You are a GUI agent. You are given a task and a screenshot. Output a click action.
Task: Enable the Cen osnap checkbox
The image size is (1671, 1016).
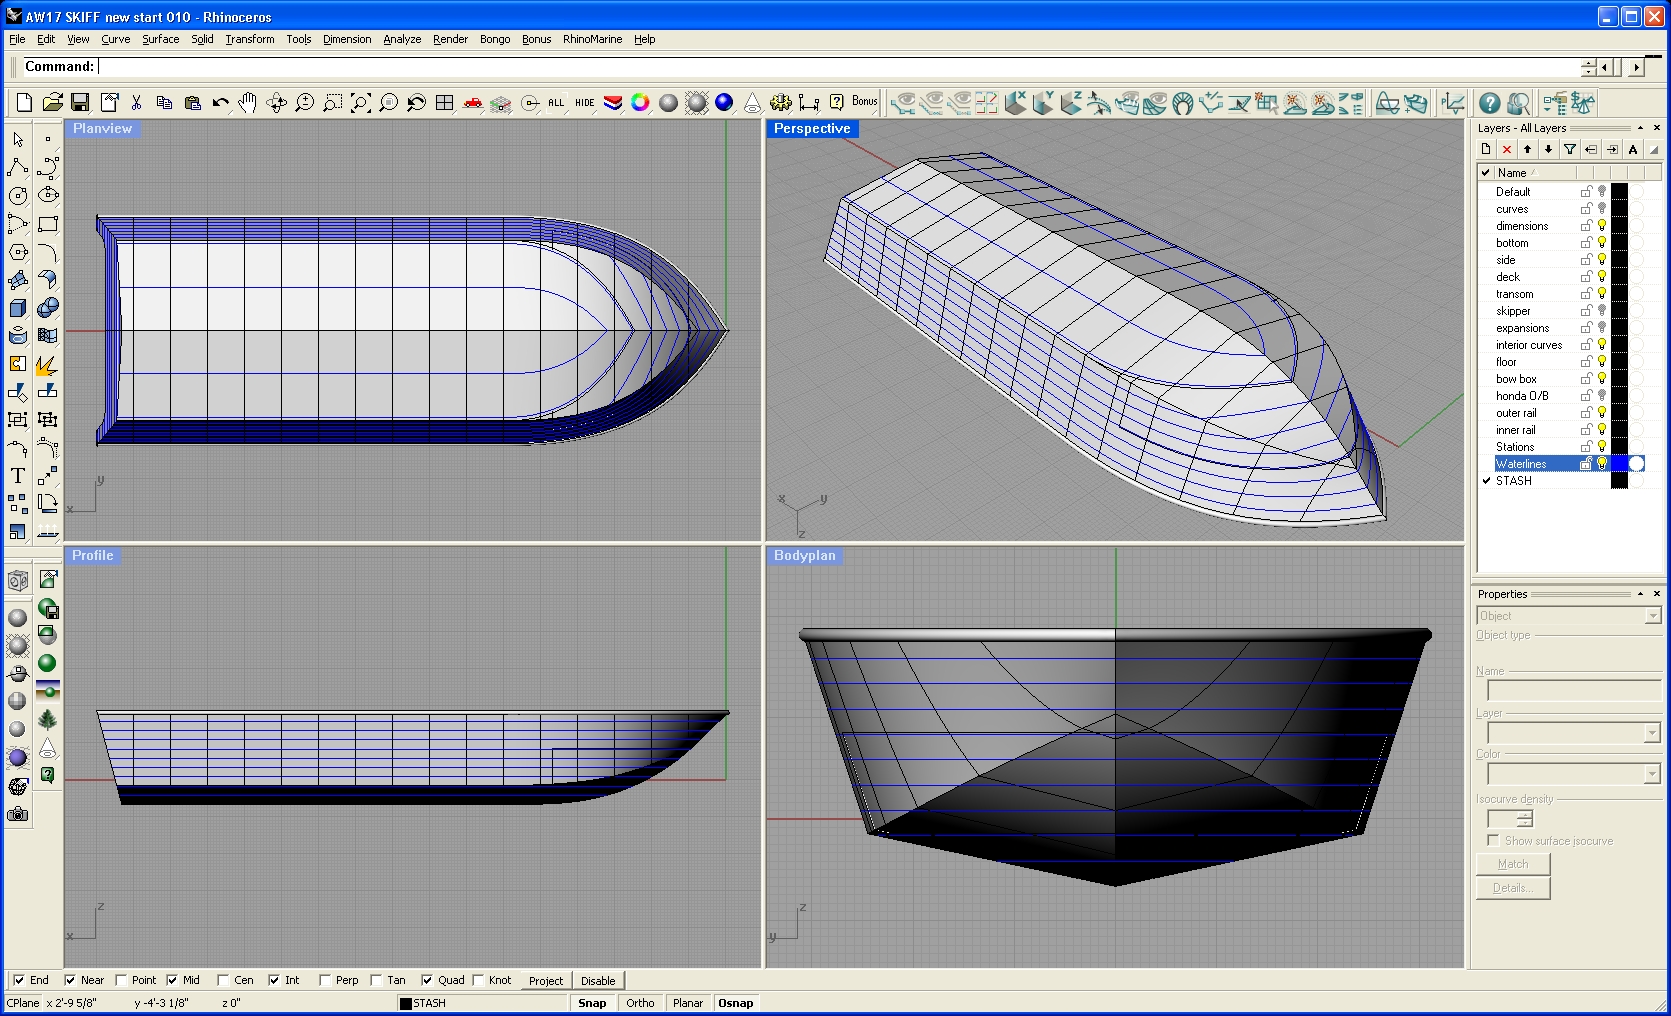[x=223, y=980]
